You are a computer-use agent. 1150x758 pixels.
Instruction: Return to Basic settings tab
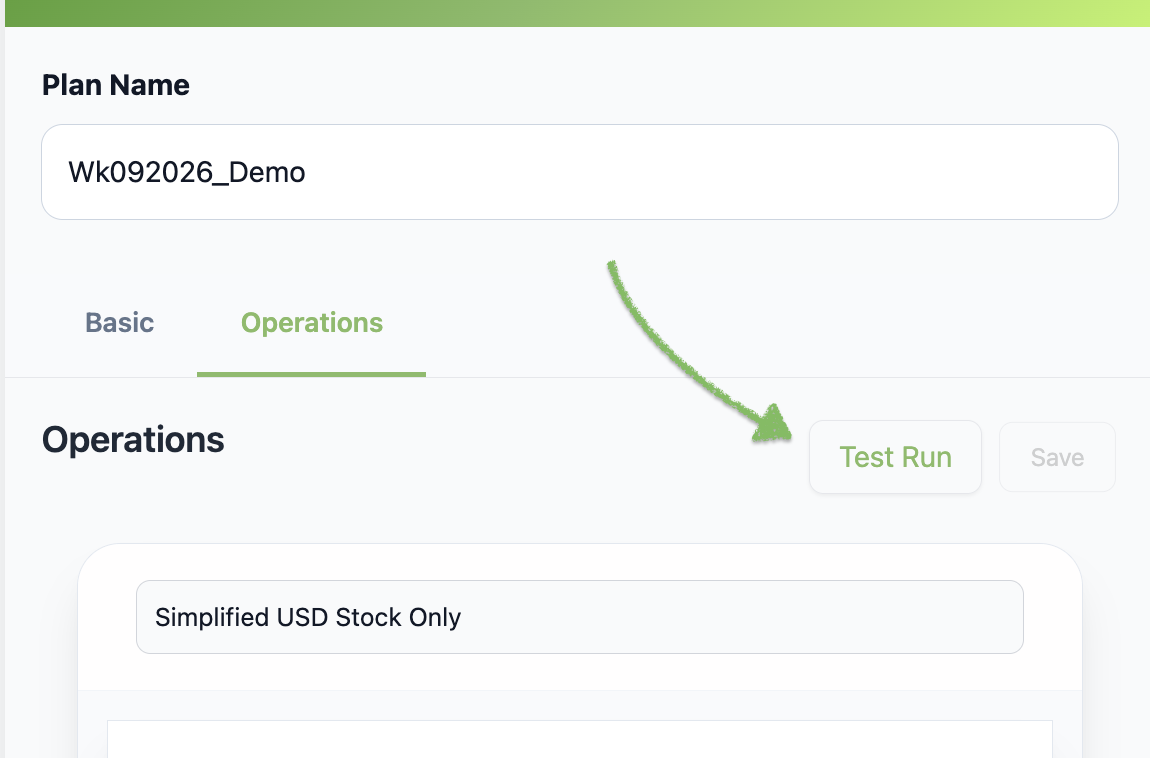(x=119, y=322)
